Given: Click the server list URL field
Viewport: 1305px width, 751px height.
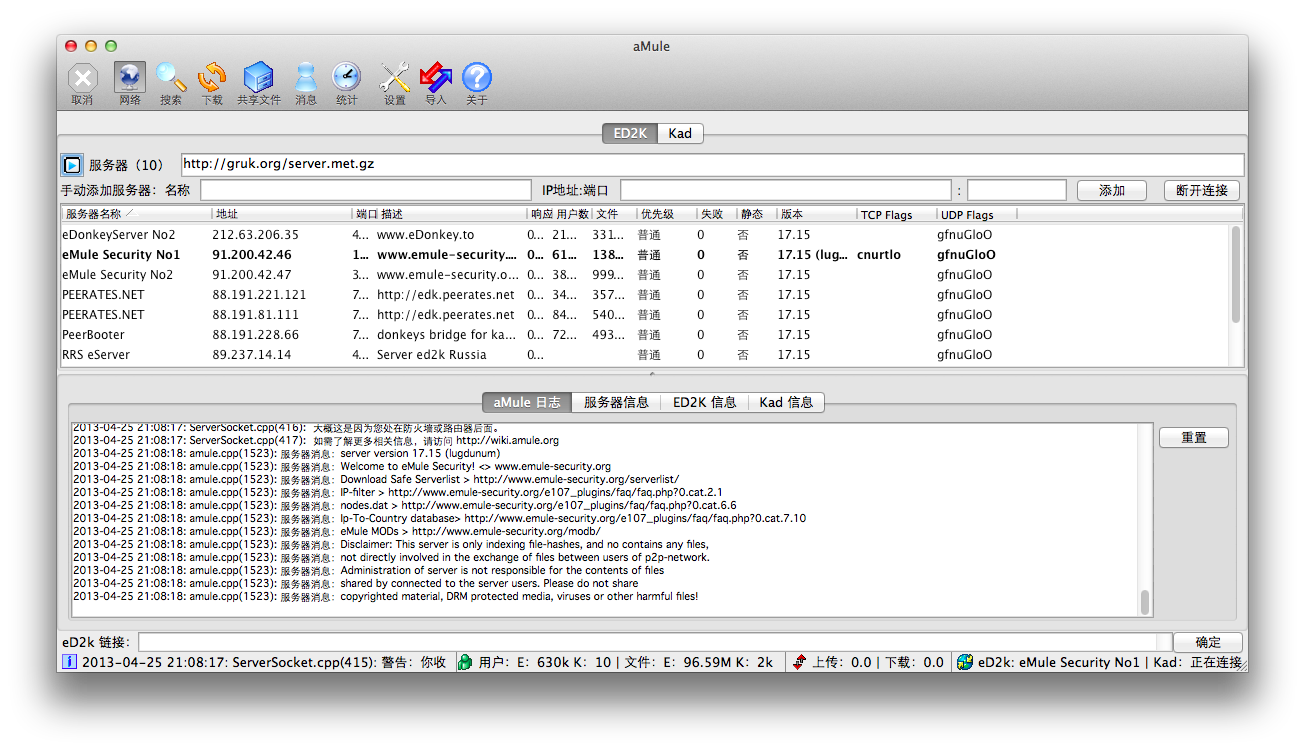Looking at the screenshot, I should click(712, 164).
